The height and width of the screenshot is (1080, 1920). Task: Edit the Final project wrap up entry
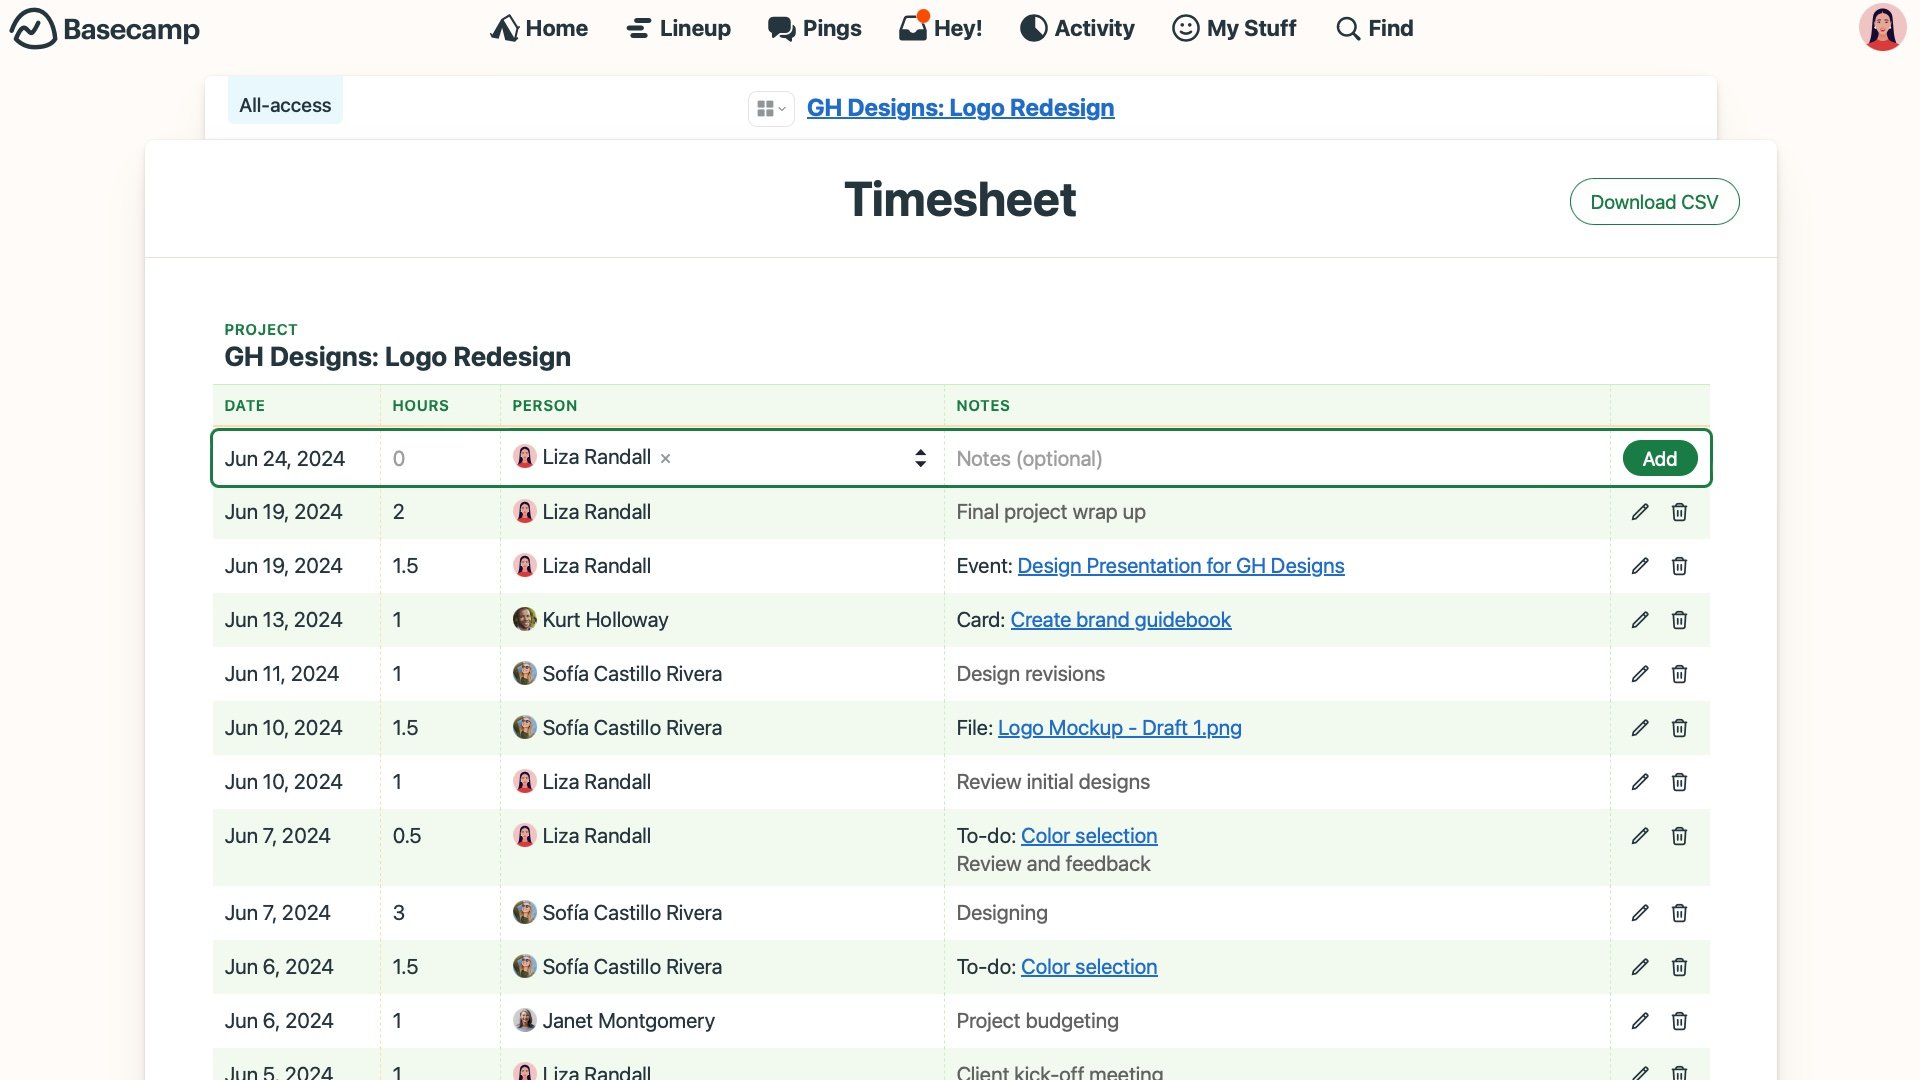pos(1640,512)
